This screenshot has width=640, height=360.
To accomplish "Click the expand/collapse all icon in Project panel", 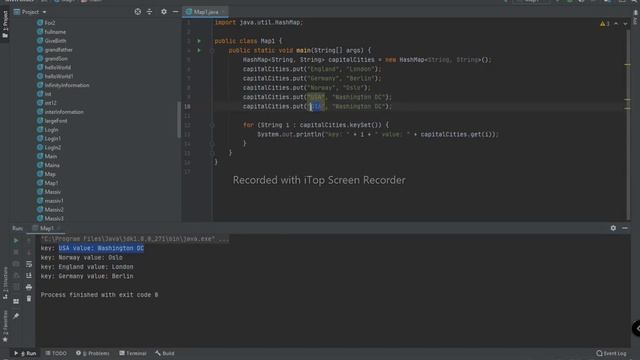I will click(149, 12).
